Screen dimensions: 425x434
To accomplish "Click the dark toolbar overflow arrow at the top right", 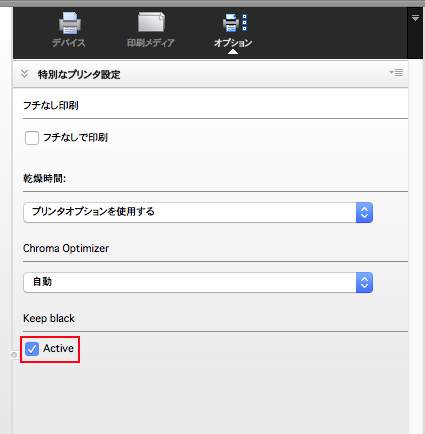I will click(x=415, y=18).
